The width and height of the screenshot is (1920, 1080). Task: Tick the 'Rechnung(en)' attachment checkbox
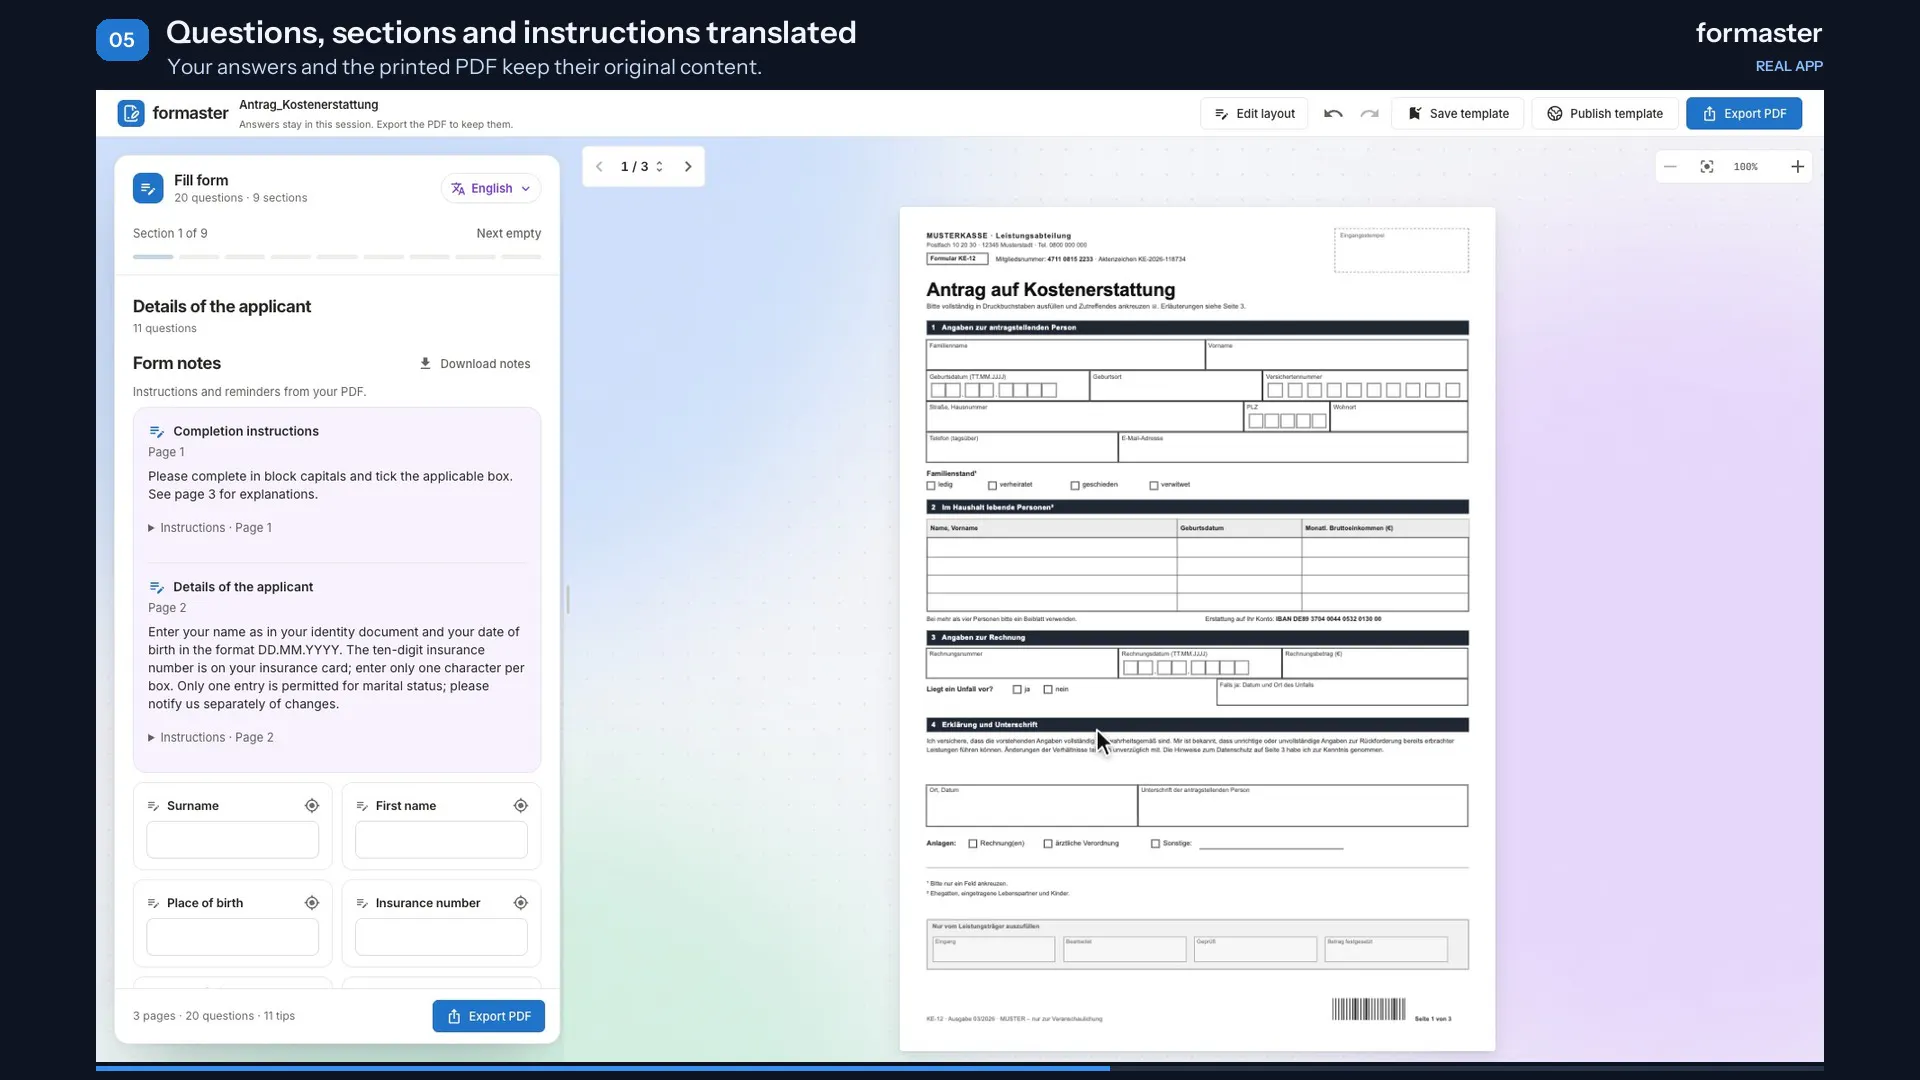[973, 844]
